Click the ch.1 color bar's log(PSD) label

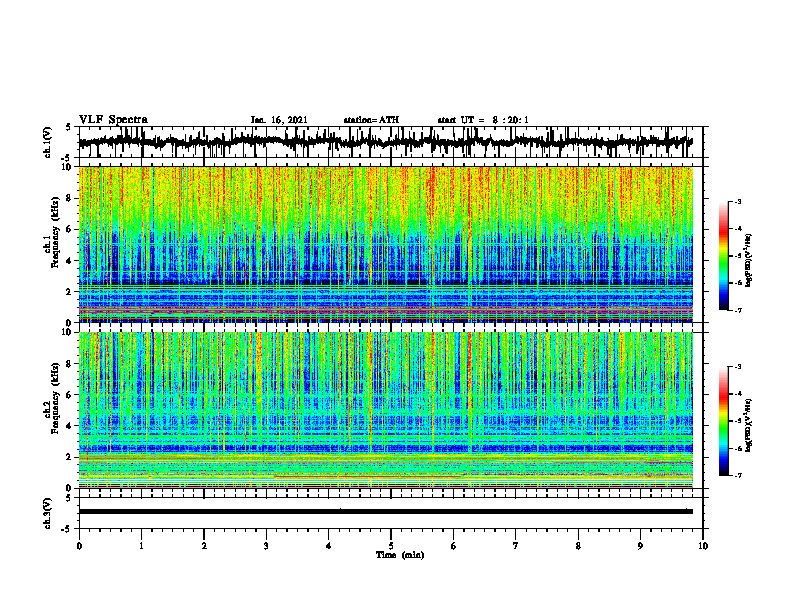click(x=749, y=261)
